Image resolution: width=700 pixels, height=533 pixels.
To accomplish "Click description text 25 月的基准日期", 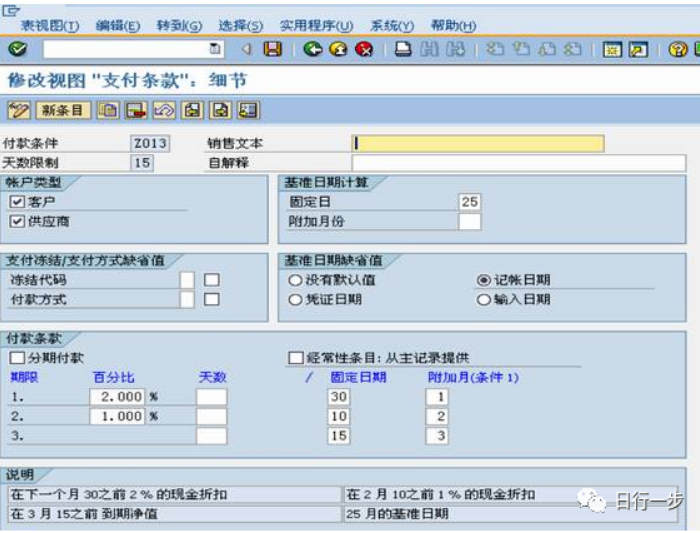I will (x=397, y=514).
